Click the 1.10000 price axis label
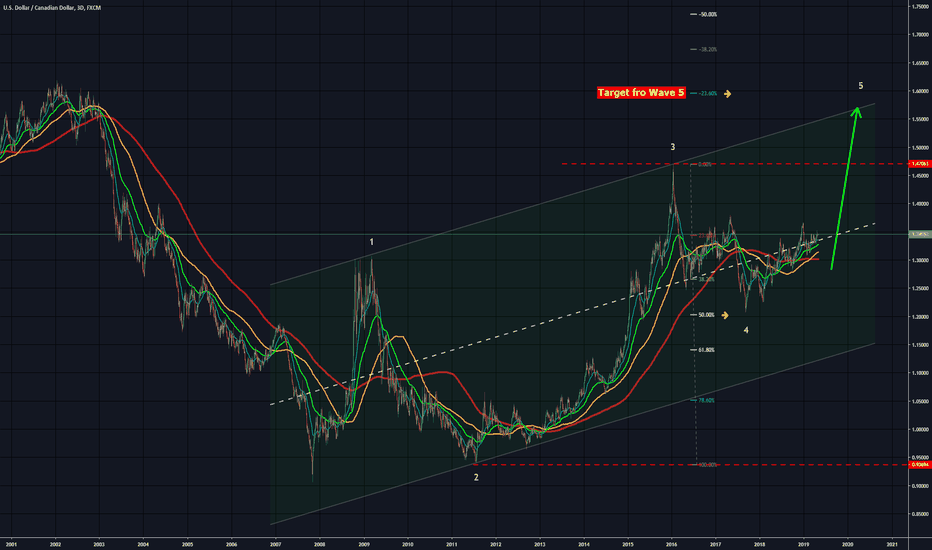 920,373
